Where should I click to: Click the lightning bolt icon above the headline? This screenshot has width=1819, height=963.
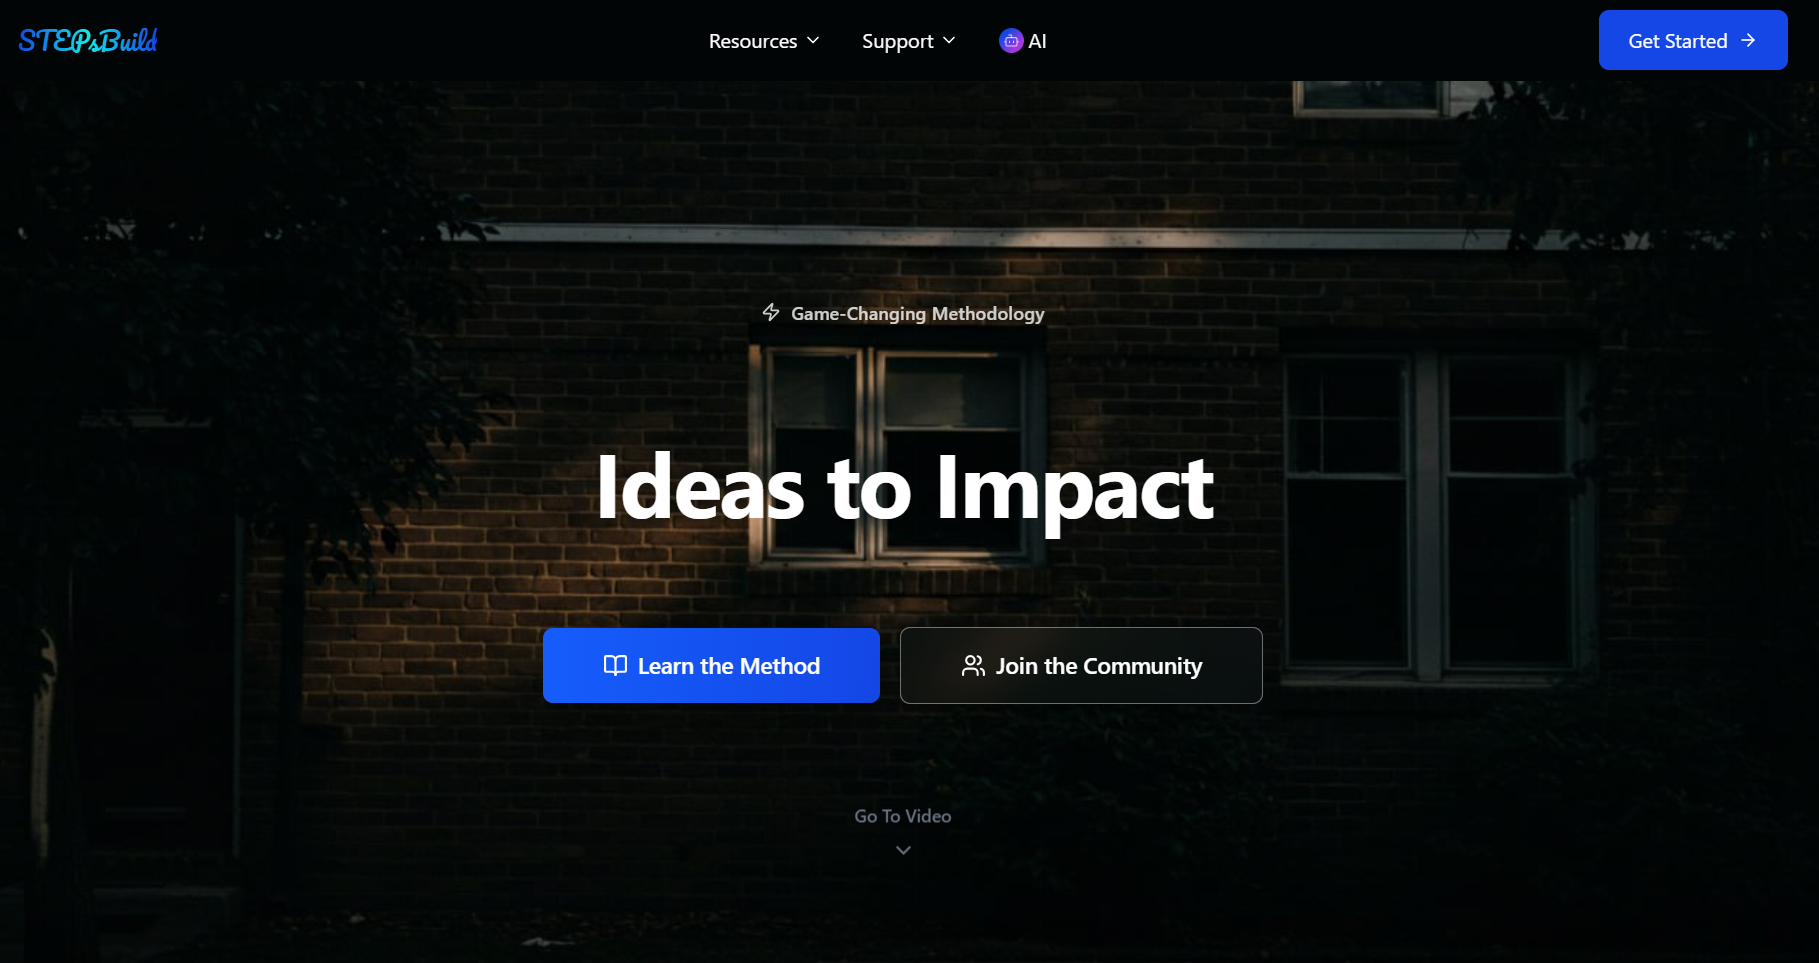click(x=771, y=313)
